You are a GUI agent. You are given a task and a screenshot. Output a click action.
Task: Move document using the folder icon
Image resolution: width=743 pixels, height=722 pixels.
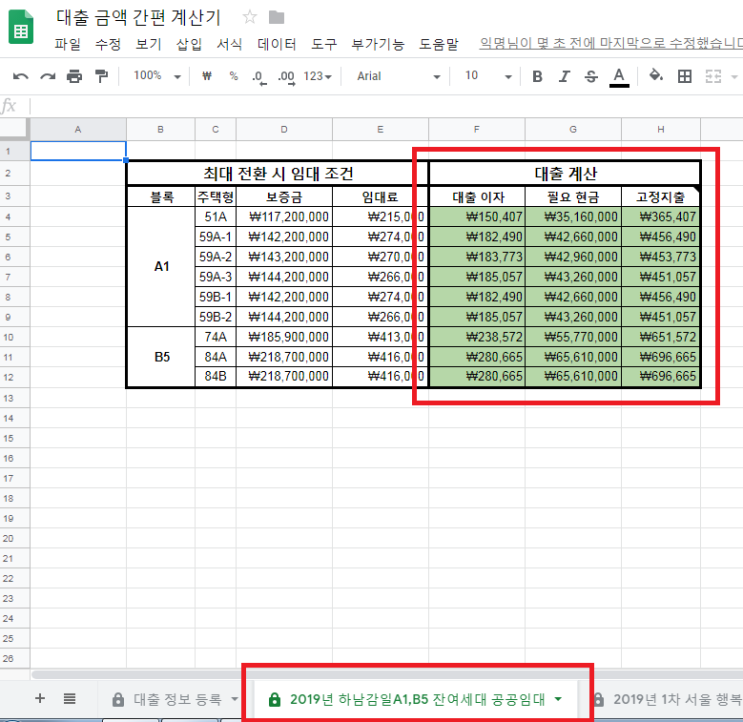point(276,18)
